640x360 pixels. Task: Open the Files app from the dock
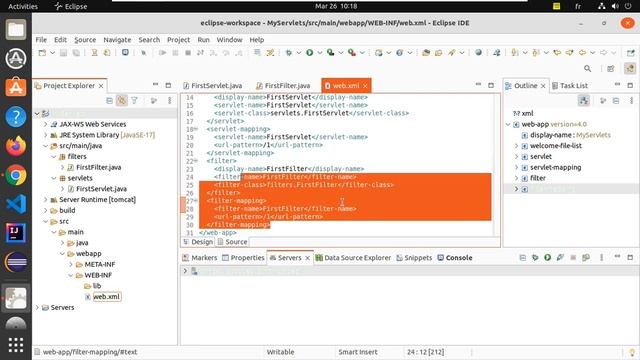(16, 29)
